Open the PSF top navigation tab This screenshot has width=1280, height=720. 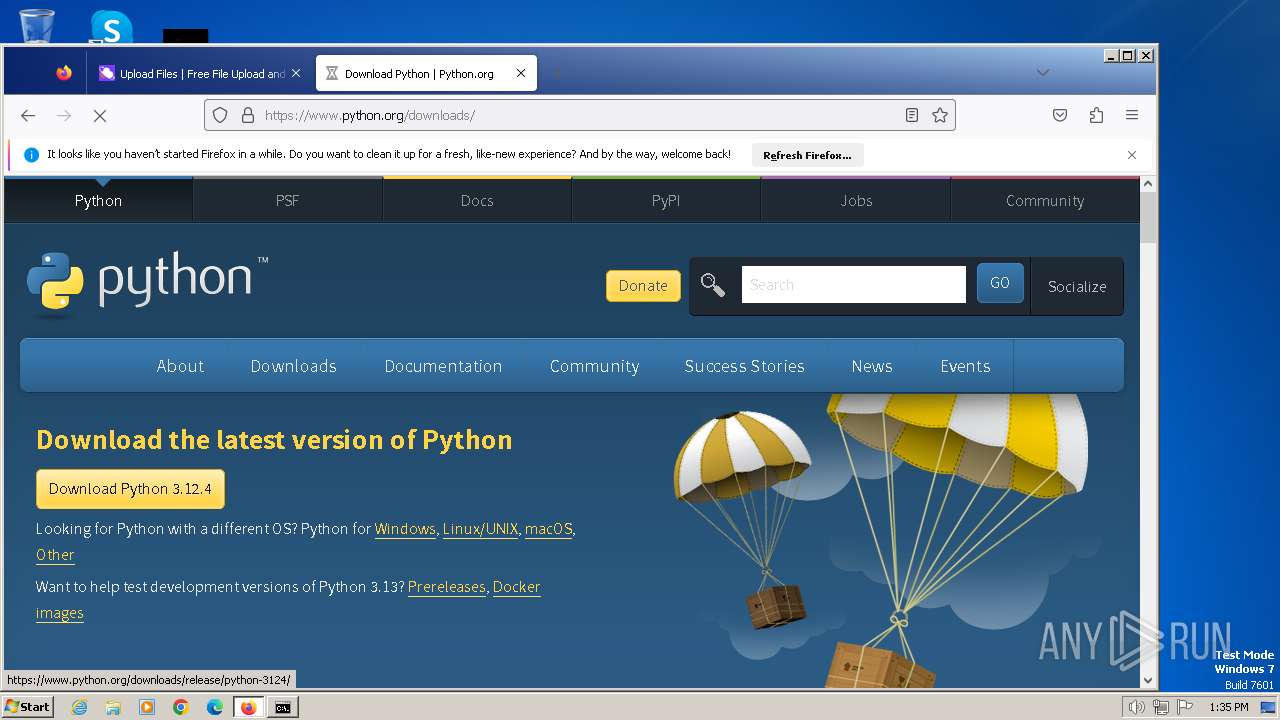click(x=287, y=200)
